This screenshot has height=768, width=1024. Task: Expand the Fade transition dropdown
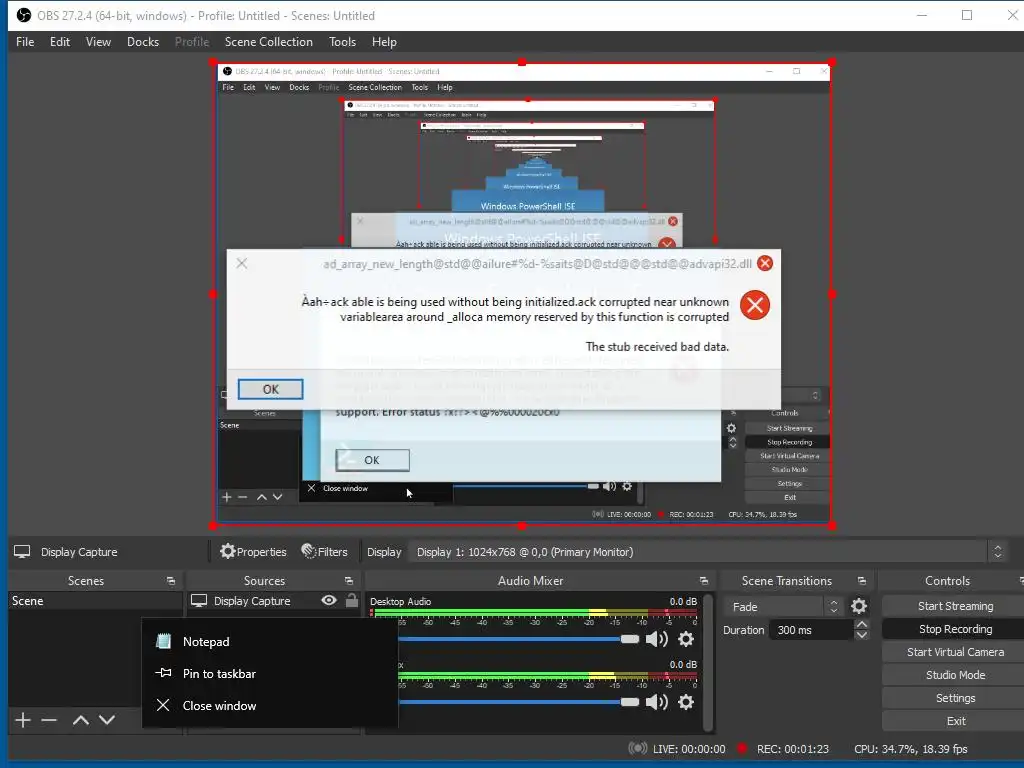click(783, 607)
